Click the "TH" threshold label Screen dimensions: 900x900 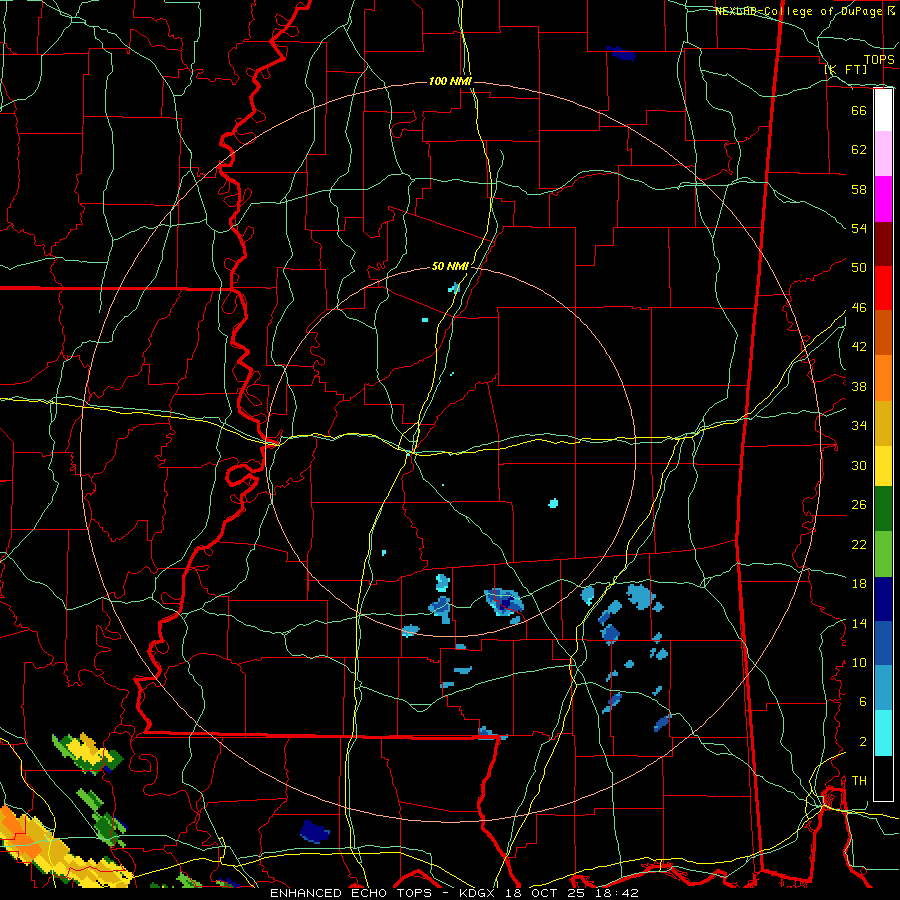(x=859, y=781)
